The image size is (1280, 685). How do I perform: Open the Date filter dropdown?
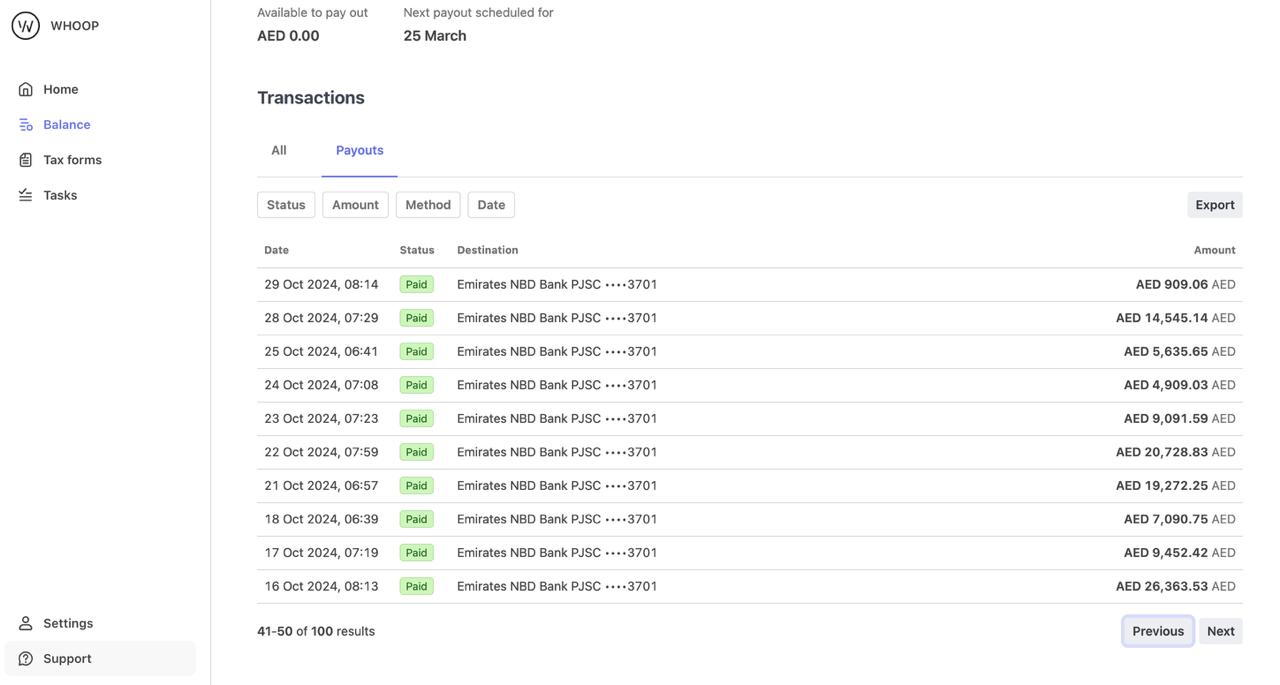[491, 205]
